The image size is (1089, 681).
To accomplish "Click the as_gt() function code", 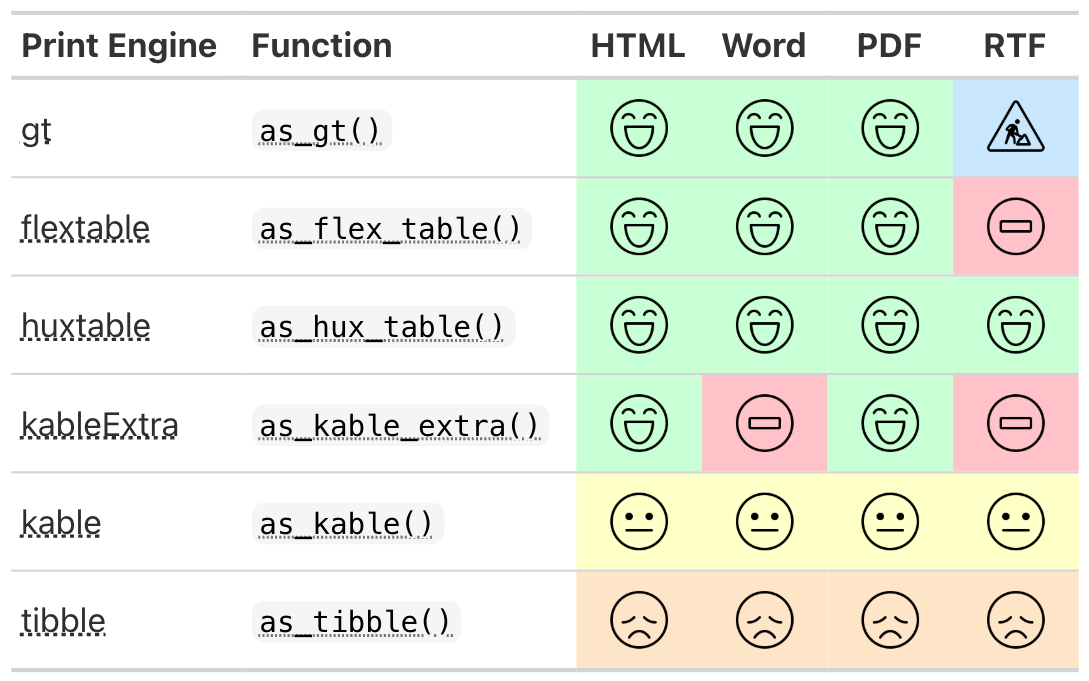I will click(320, 131).
